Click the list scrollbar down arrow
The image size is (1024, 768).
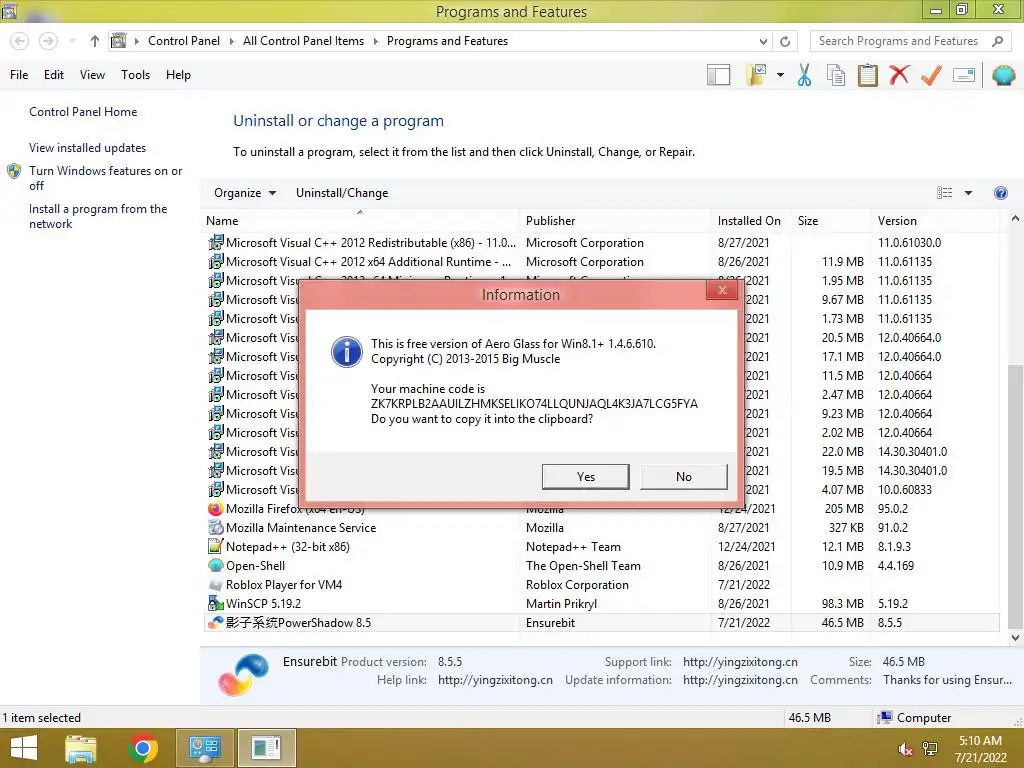pos(1015,637)
